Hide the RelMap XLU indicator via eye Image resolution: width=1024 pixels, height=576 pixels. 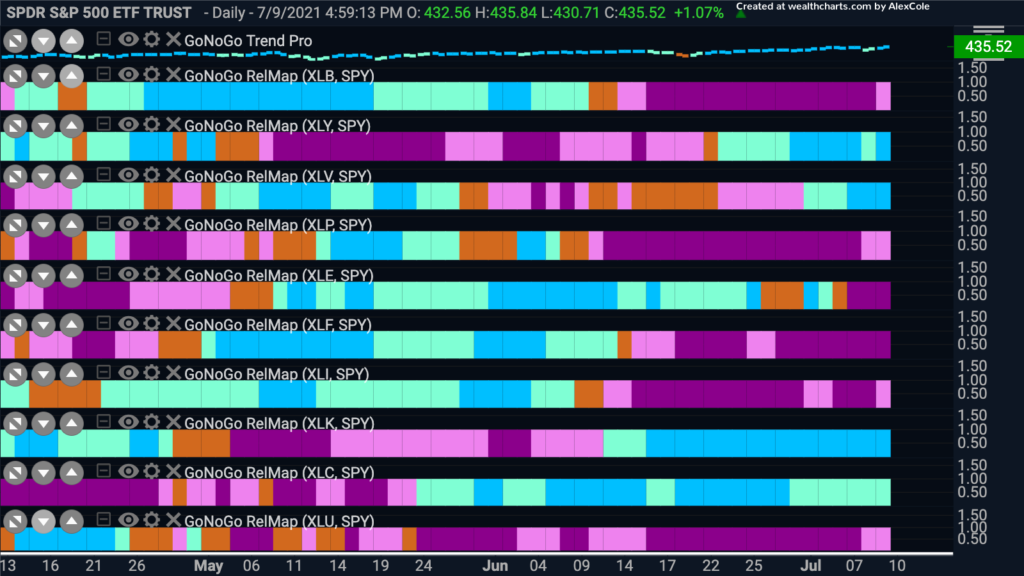[x=128, y=520]
